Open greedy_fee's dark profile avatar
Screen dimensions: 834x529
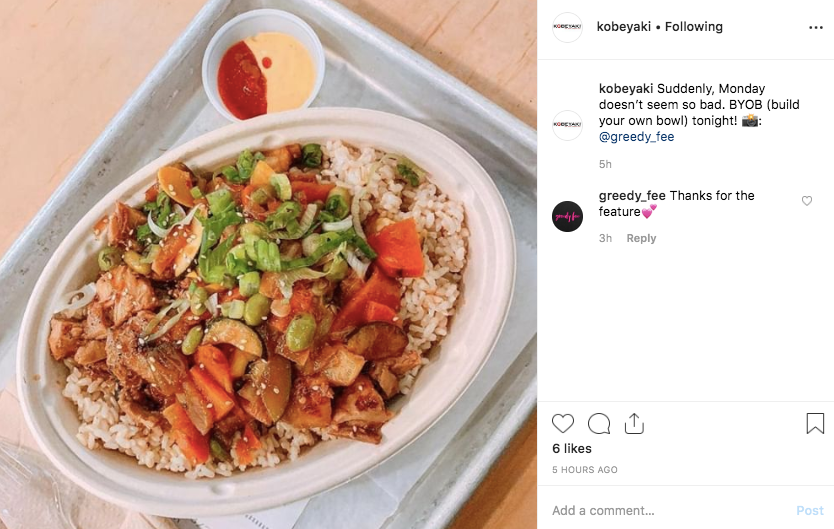pyautogui.click(x=568, y=216)
